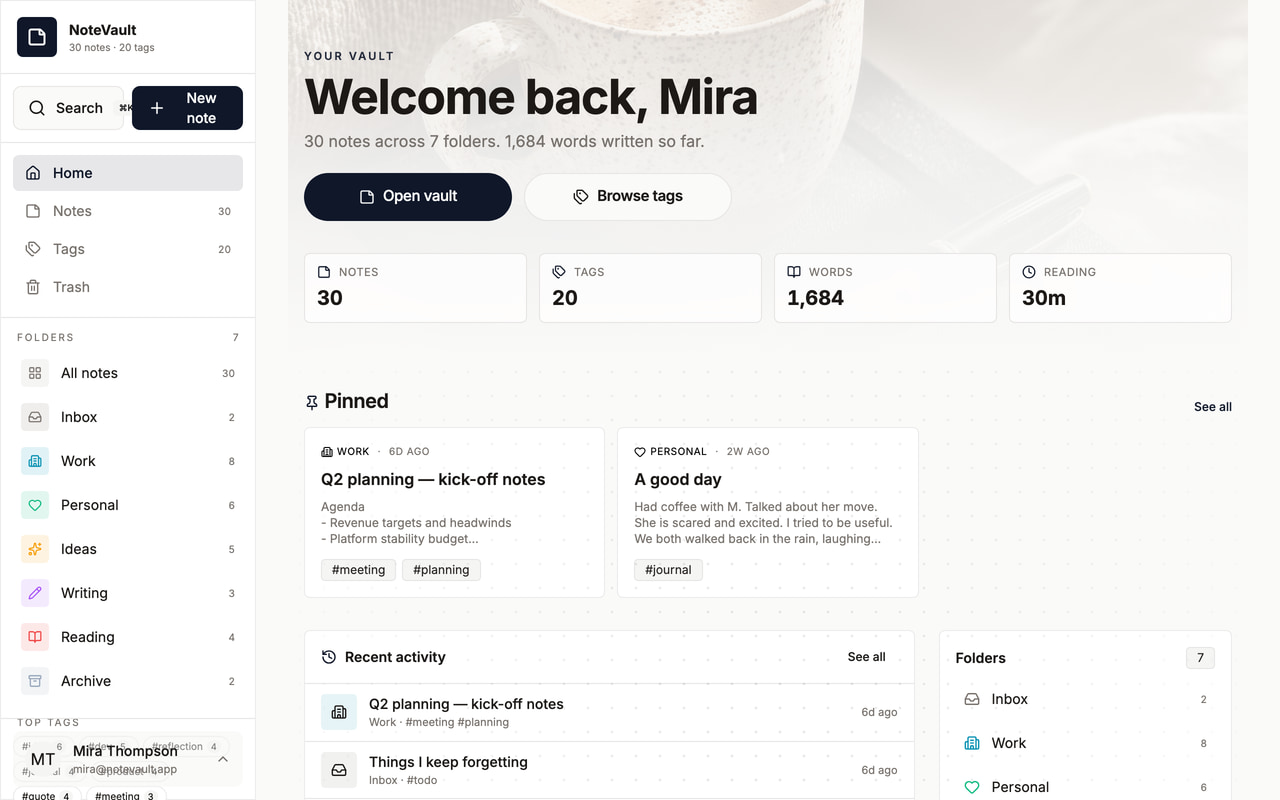
Task: Open Tags in the sidebar navigation
Action: click(x=128, y=249)
